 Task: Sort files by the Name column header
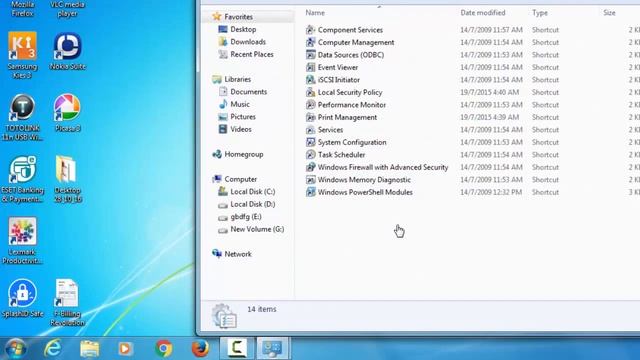point(315,13)
